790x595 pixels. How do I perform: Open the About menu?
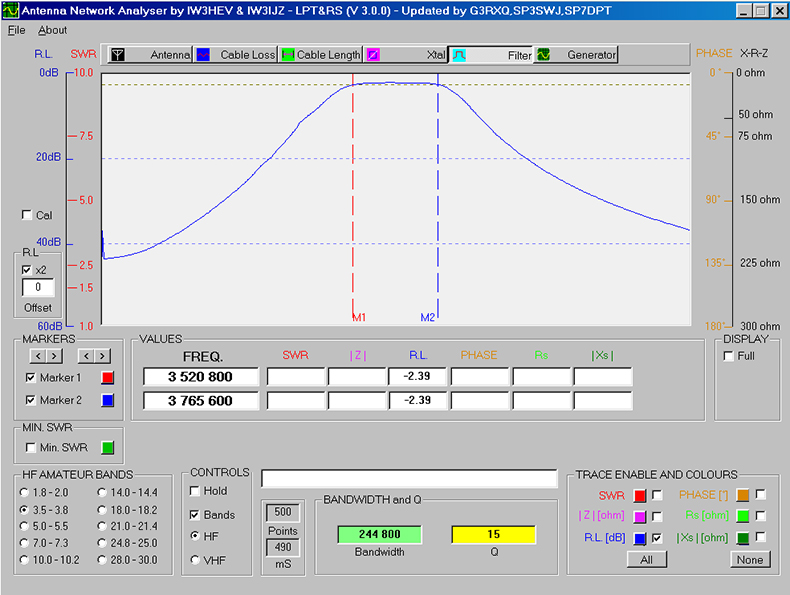53,30
